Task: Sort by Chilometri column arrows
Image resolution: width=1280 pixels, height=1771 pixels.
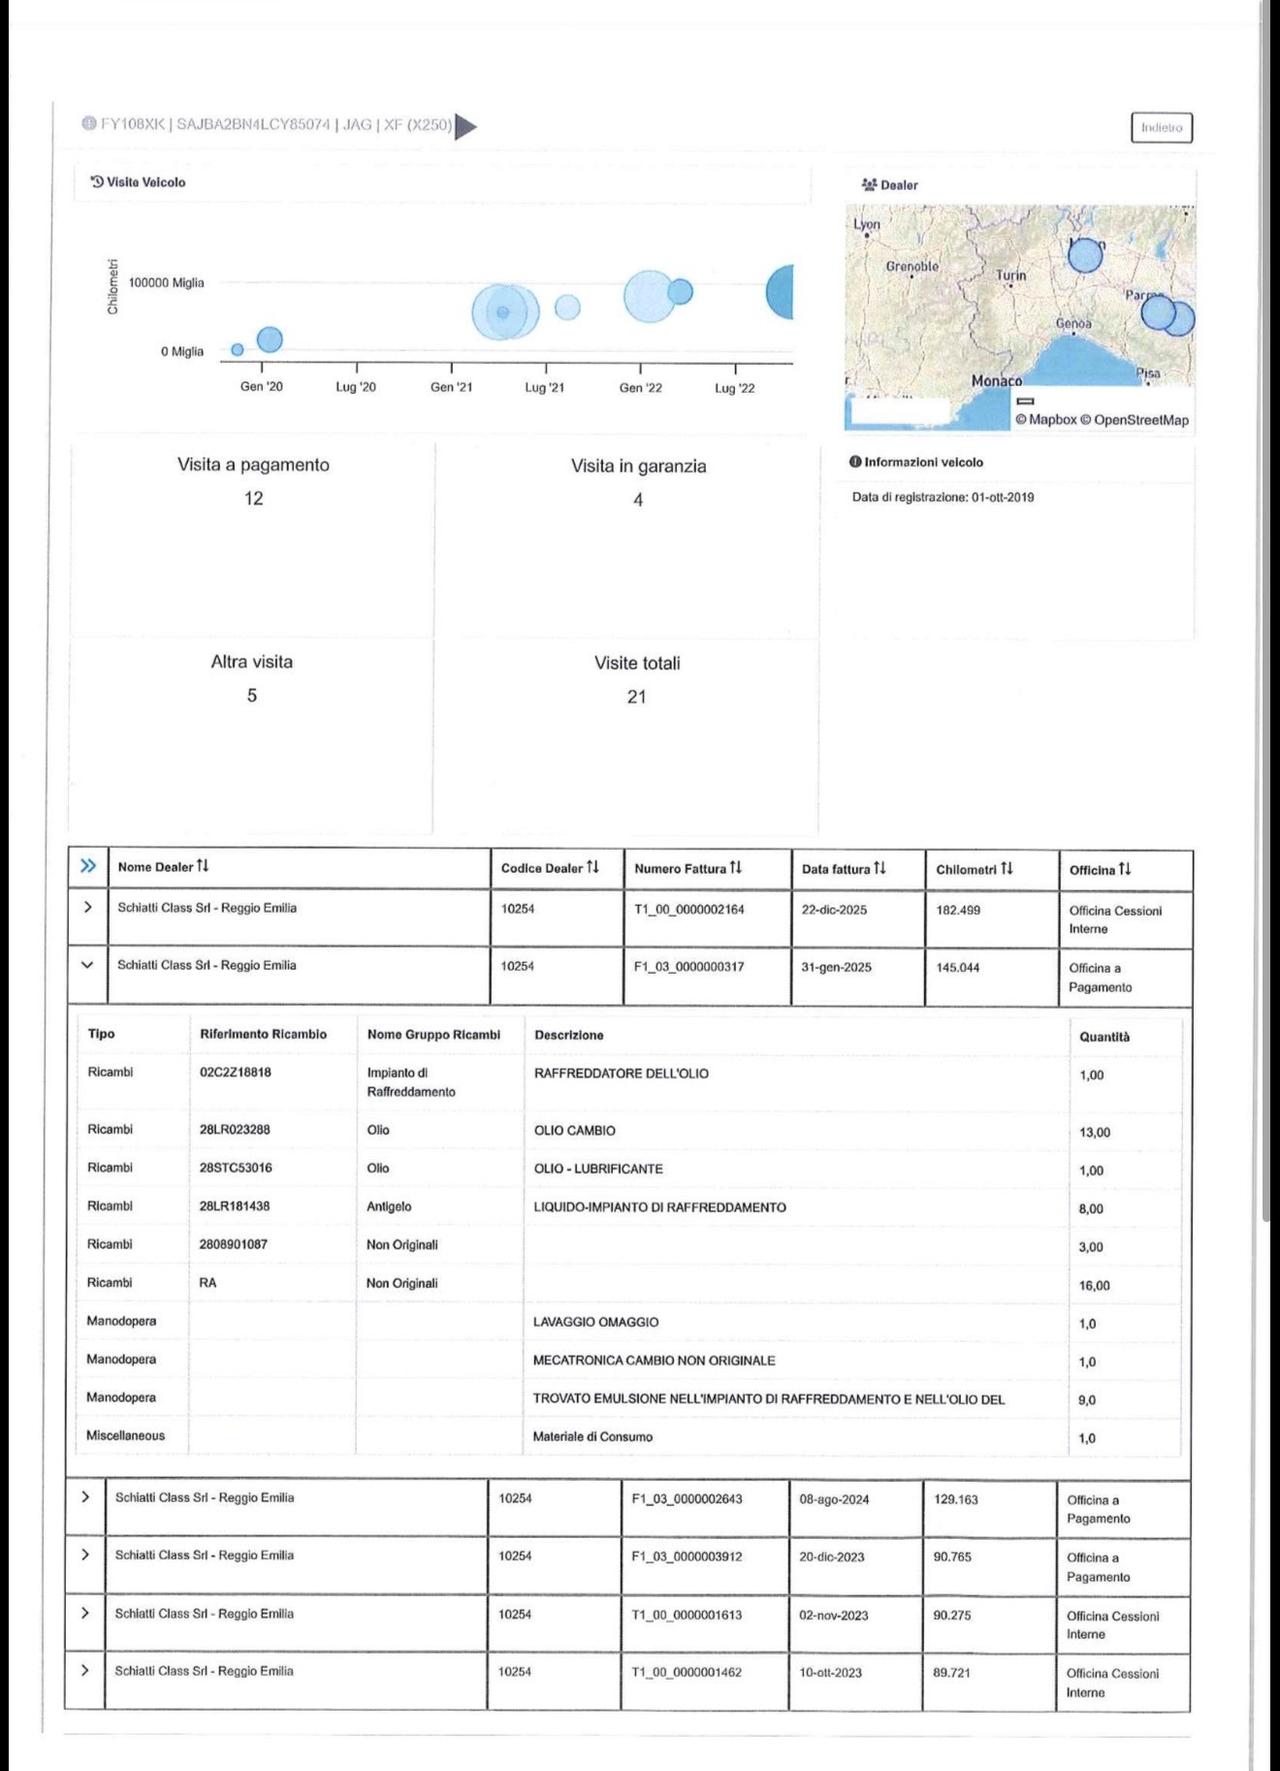Action: coord(1006,869)
